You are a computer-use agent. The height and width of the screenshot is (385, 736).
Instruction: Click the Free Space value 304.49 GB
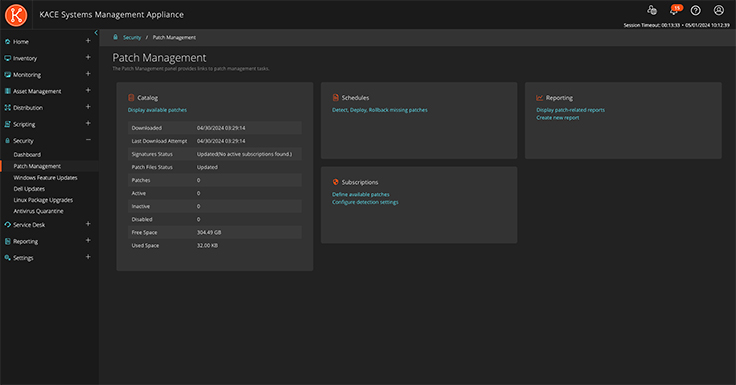click(209, 232)
